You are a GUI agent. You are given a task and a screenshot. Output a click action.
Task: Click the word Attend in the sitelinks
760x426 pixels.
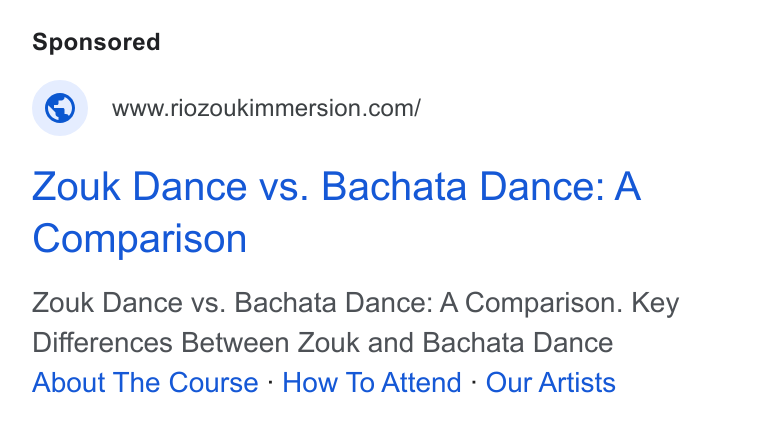coord(421,382)
